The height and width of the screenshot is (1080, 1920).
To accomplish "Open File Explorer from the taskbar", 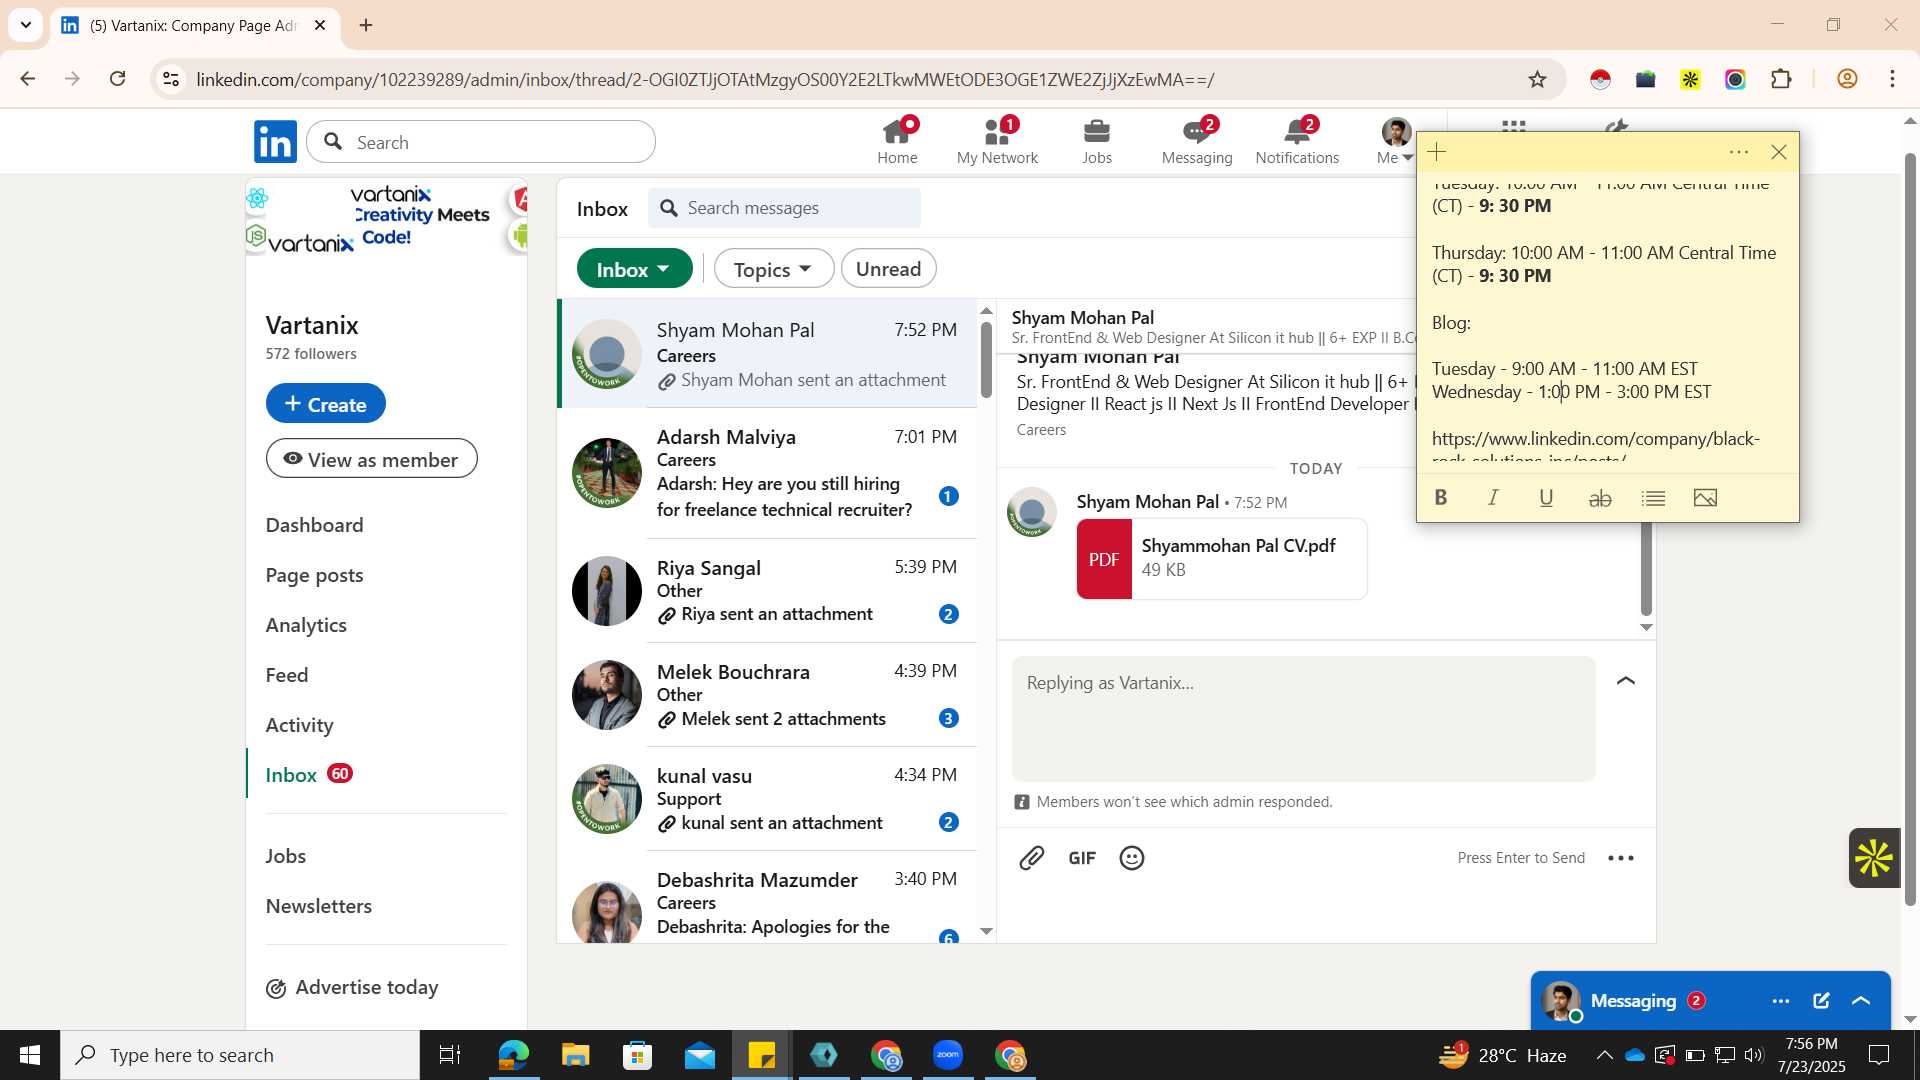I will (x=576, y=1055).
